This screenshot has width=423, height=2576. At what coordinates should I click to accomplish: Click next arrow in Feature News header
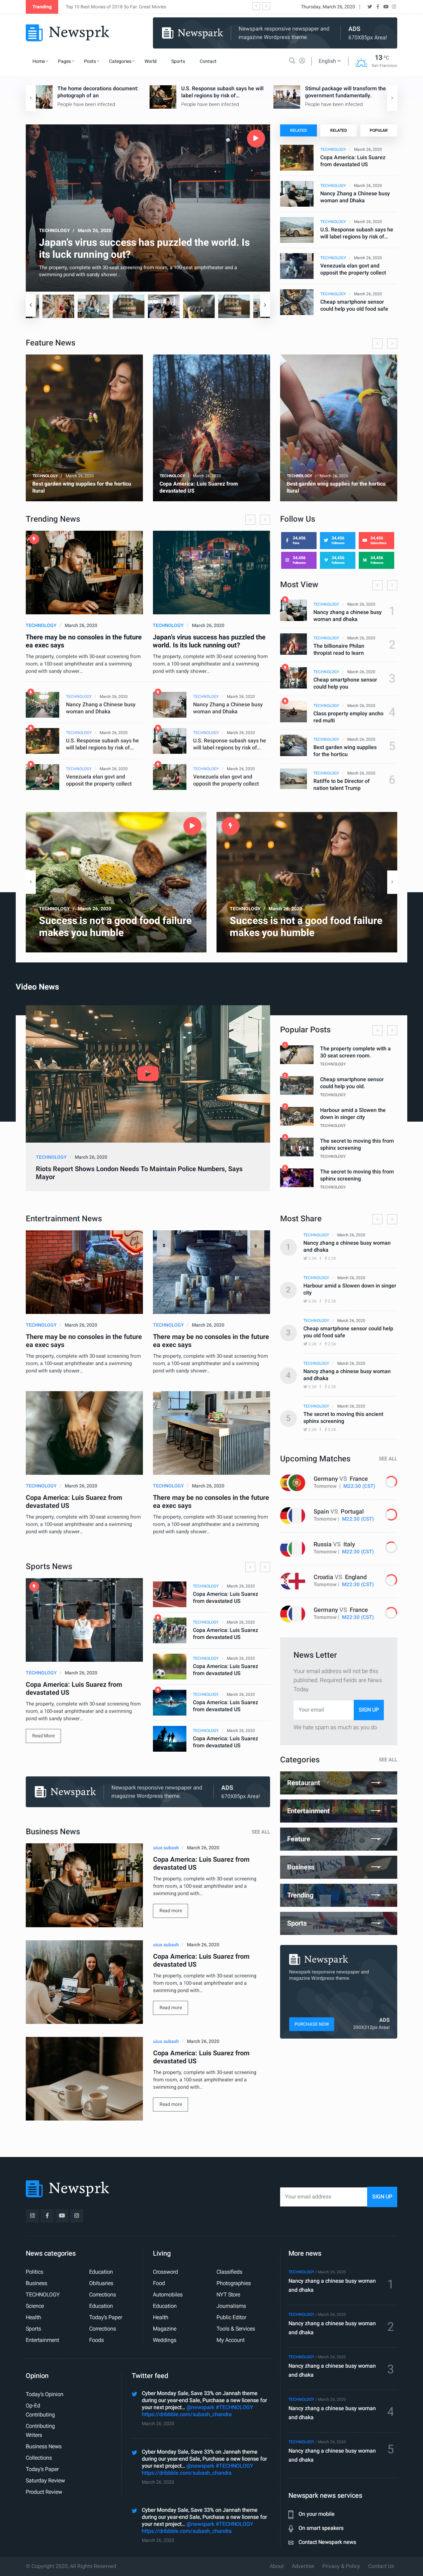[x=392, y=343]
